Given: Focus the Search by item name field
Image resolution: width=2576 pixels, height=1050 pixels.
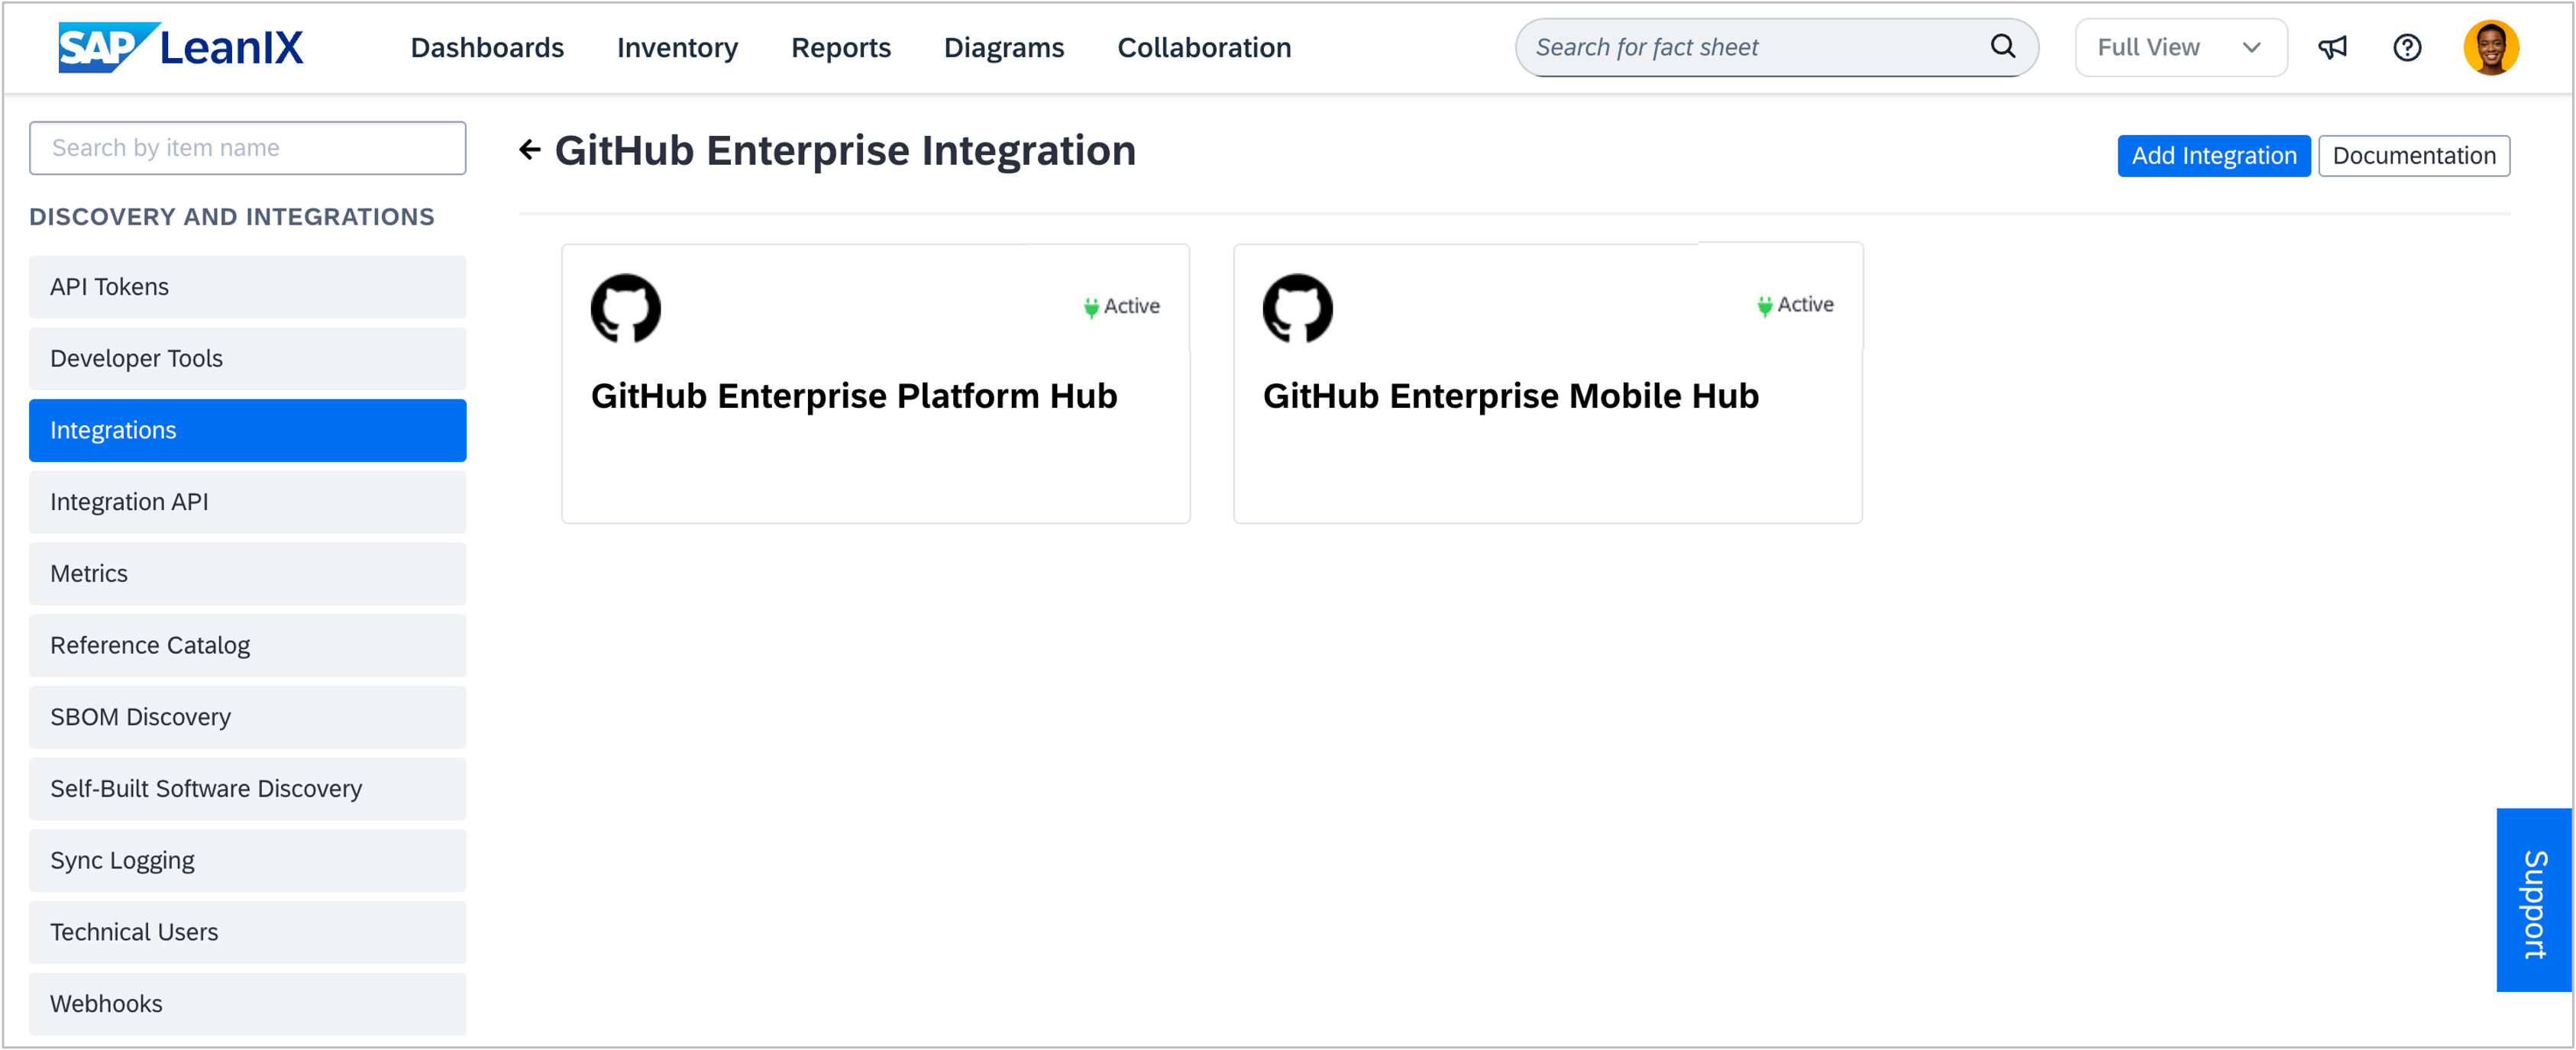Looking at the screenshot, I should [248, 148].
